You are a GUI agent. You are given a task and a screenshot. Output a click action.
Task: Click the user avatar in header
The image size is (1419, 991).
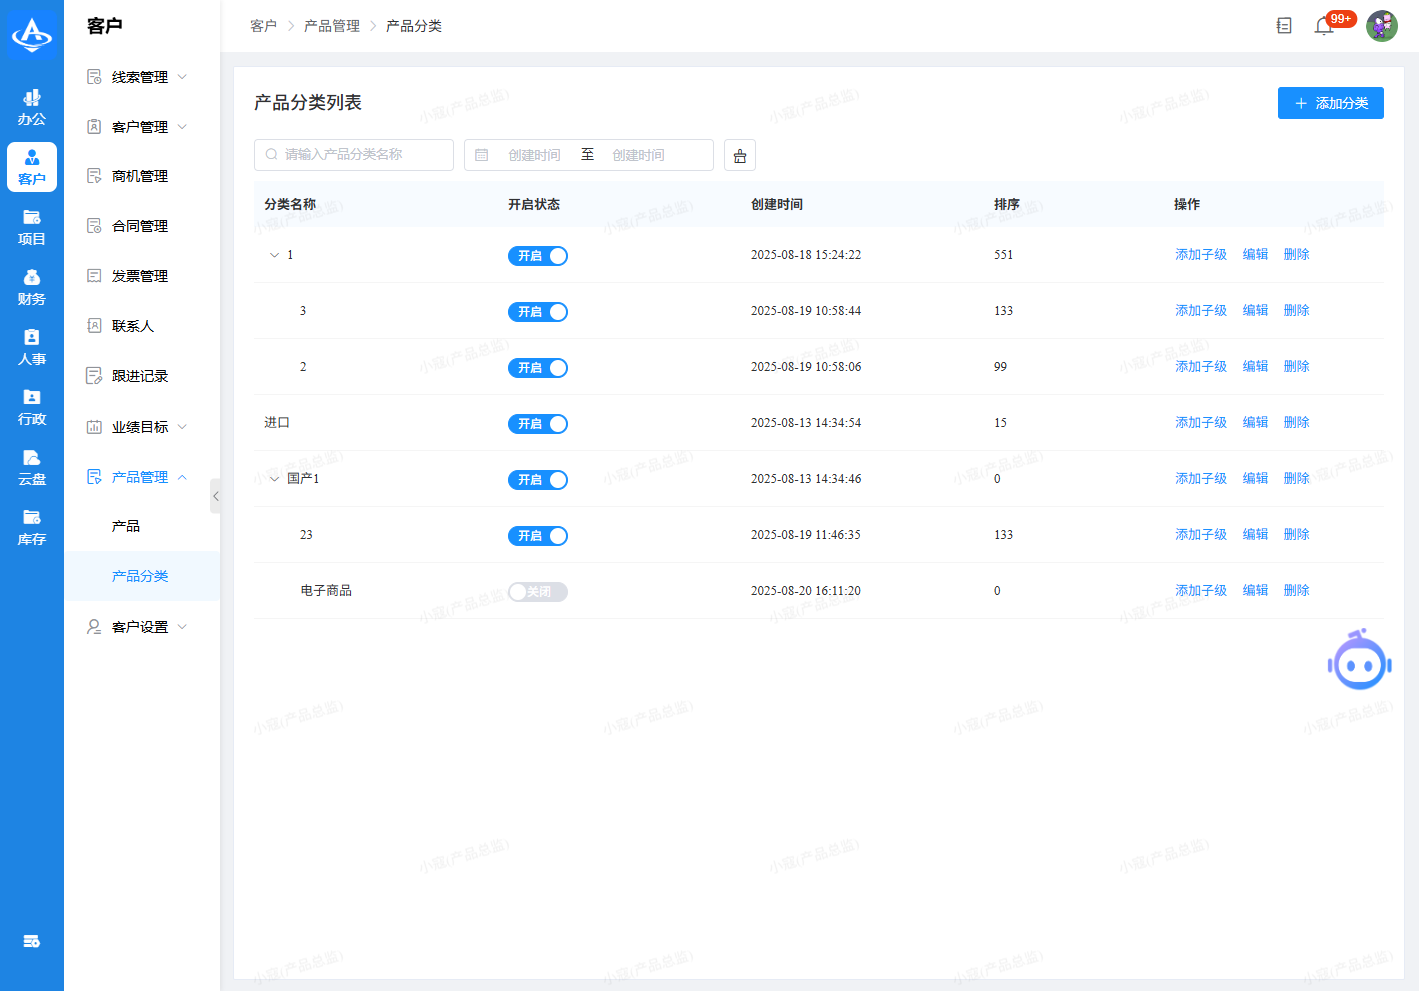1381,26
